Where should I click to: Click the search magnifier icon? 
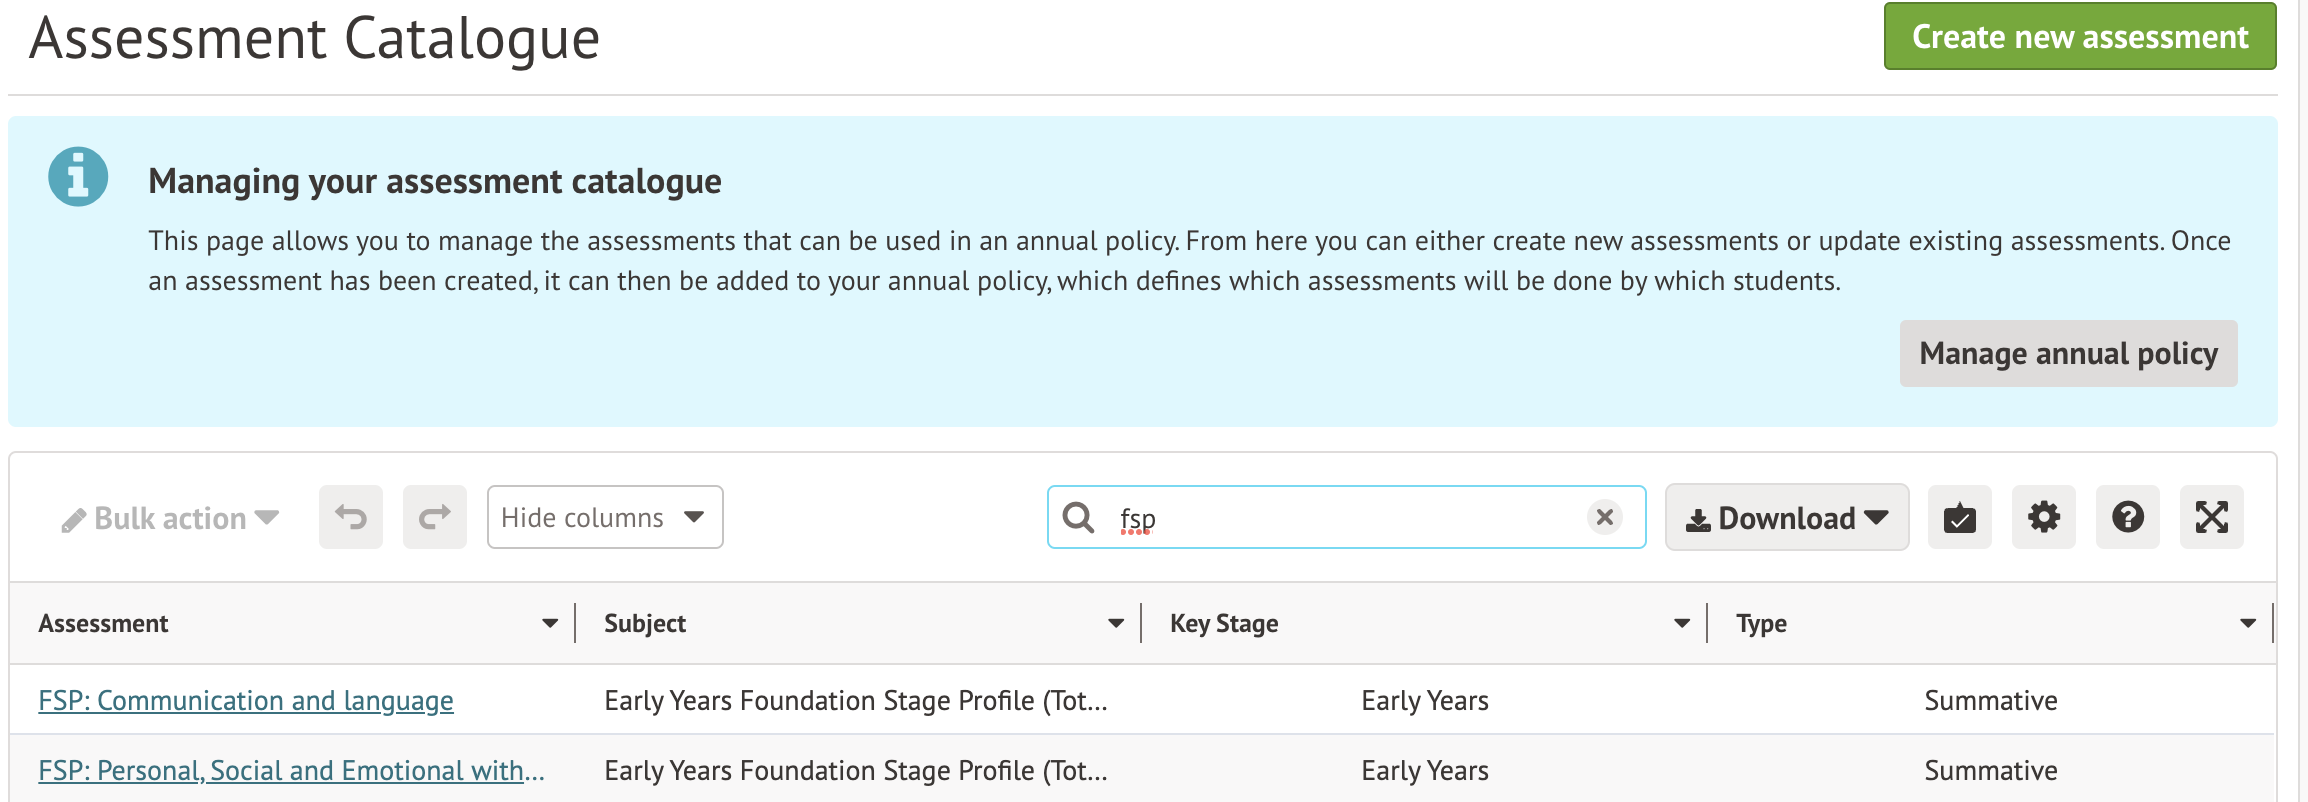(1078, 517)
